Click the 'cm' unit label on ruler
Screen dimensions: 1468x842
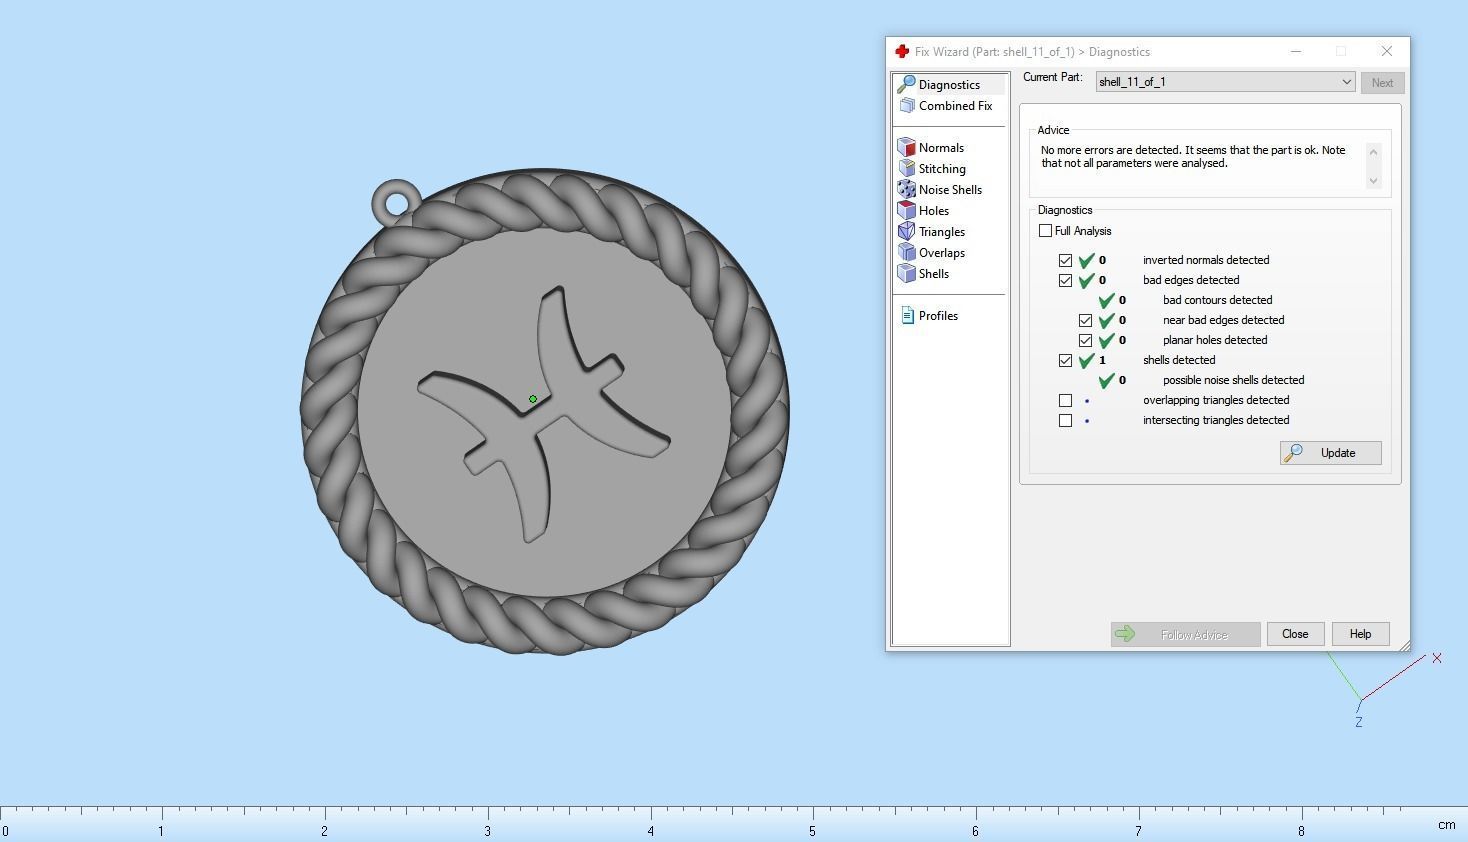point(1446,825)
